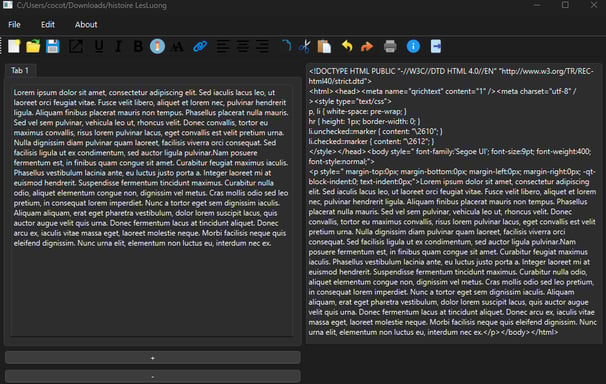
Task: Print the document
Action: coord(390,46)
